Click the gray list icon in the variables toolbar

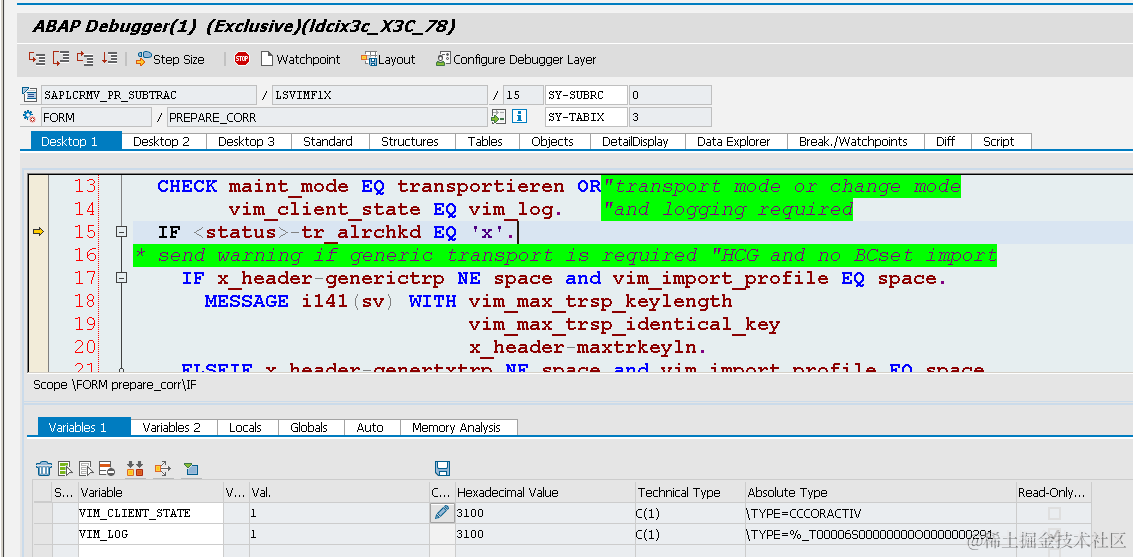point(87,469)
